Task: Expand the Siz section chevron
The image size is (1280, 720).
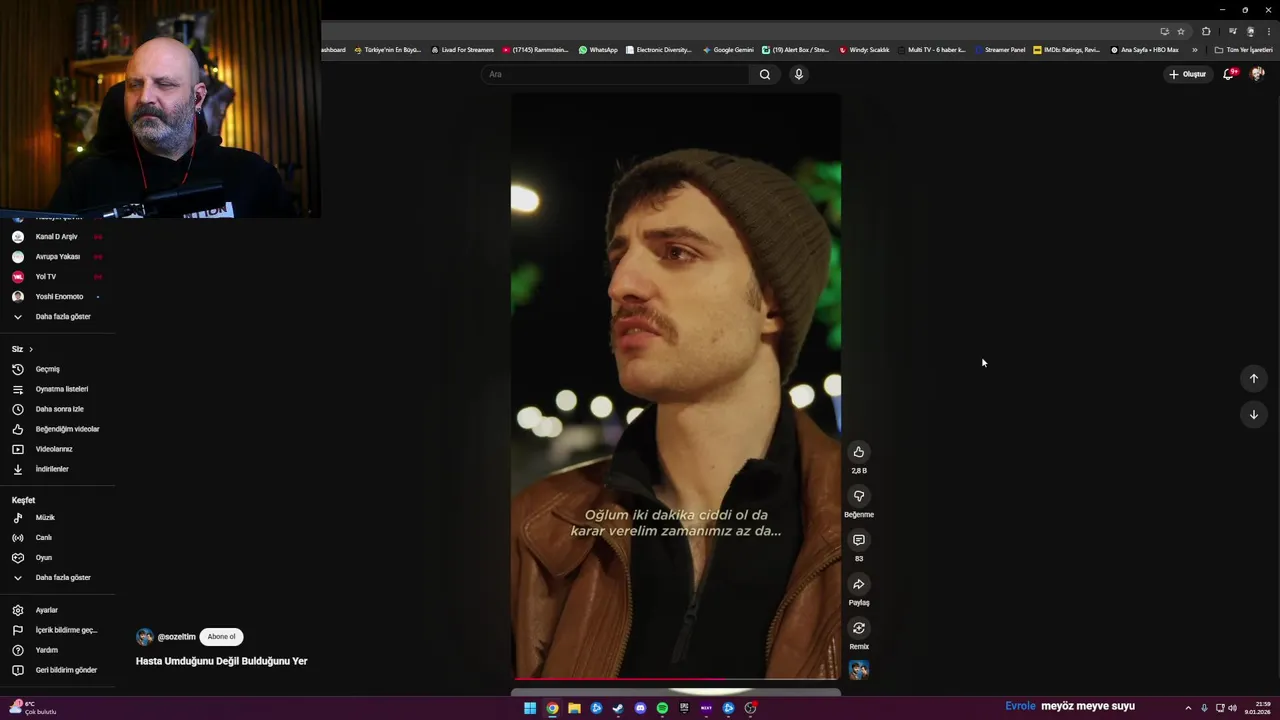Action: pos(31,349)
